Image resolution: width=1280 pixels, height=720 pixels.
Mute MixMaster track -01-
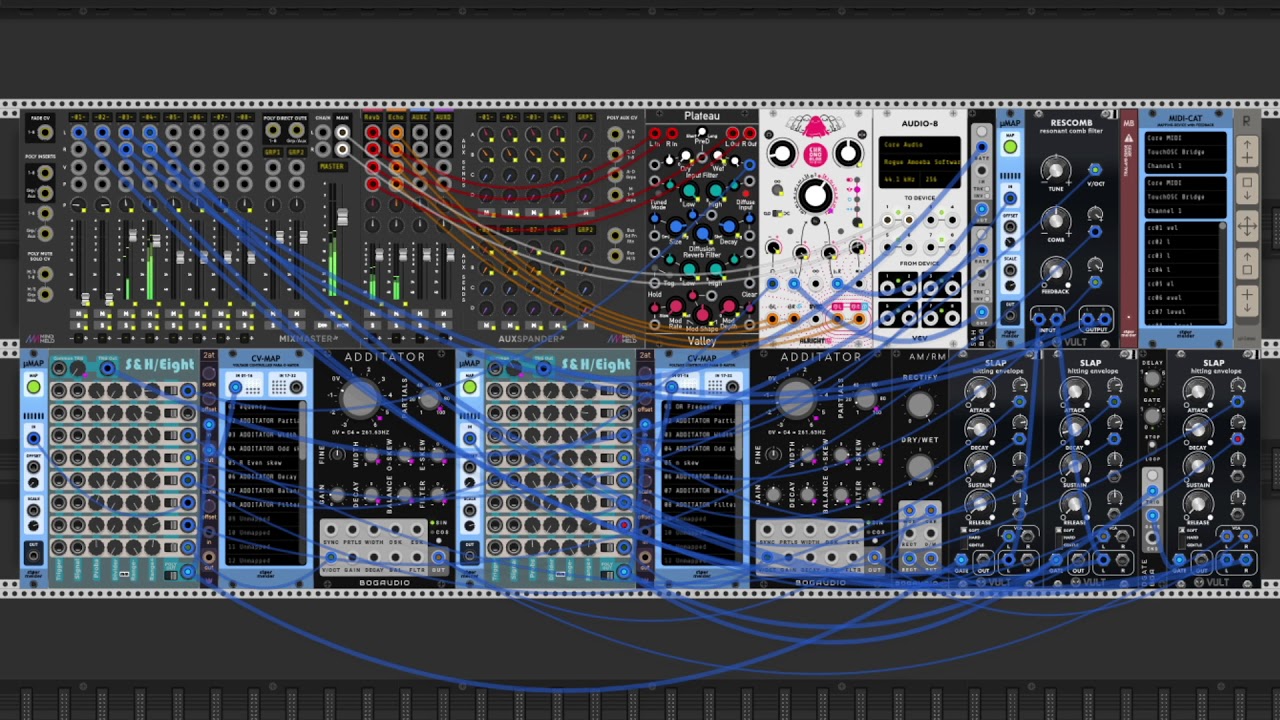click(x=81, y=315)
